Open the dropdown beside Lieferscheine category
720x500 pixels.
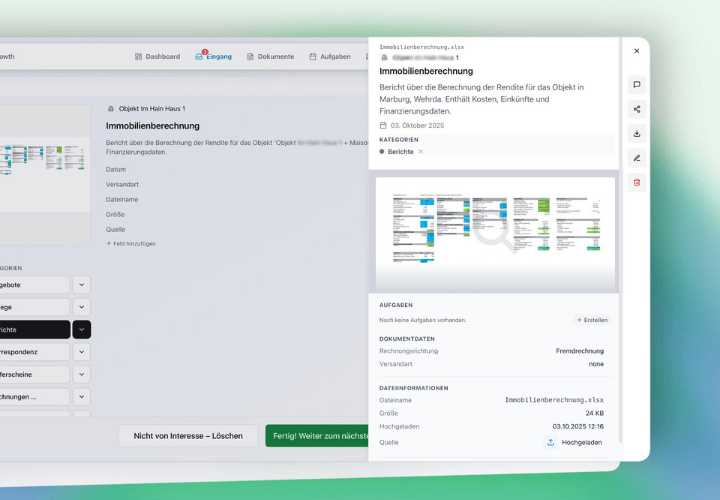[82, 375]
